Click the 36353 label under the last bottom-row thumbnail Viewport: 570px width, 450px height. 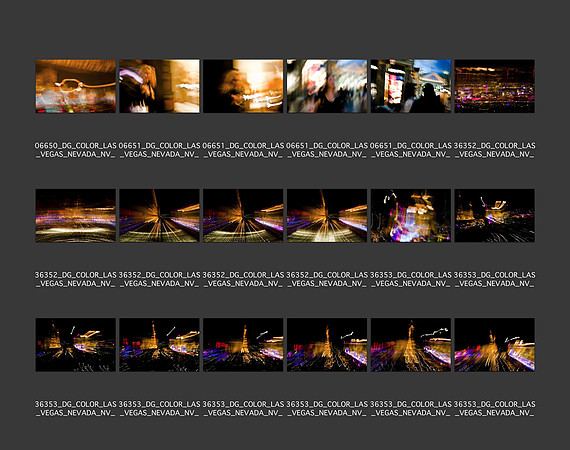[x=494, y=408]
